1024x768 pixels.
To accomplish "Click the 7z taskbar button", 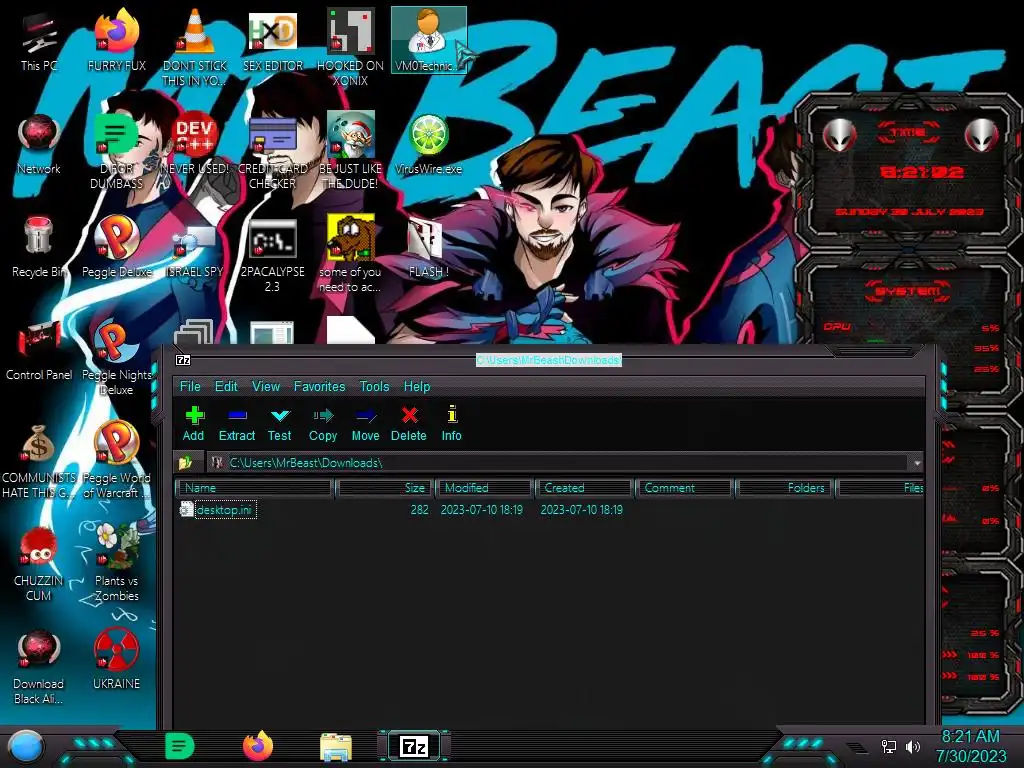I will click(414, 746).
